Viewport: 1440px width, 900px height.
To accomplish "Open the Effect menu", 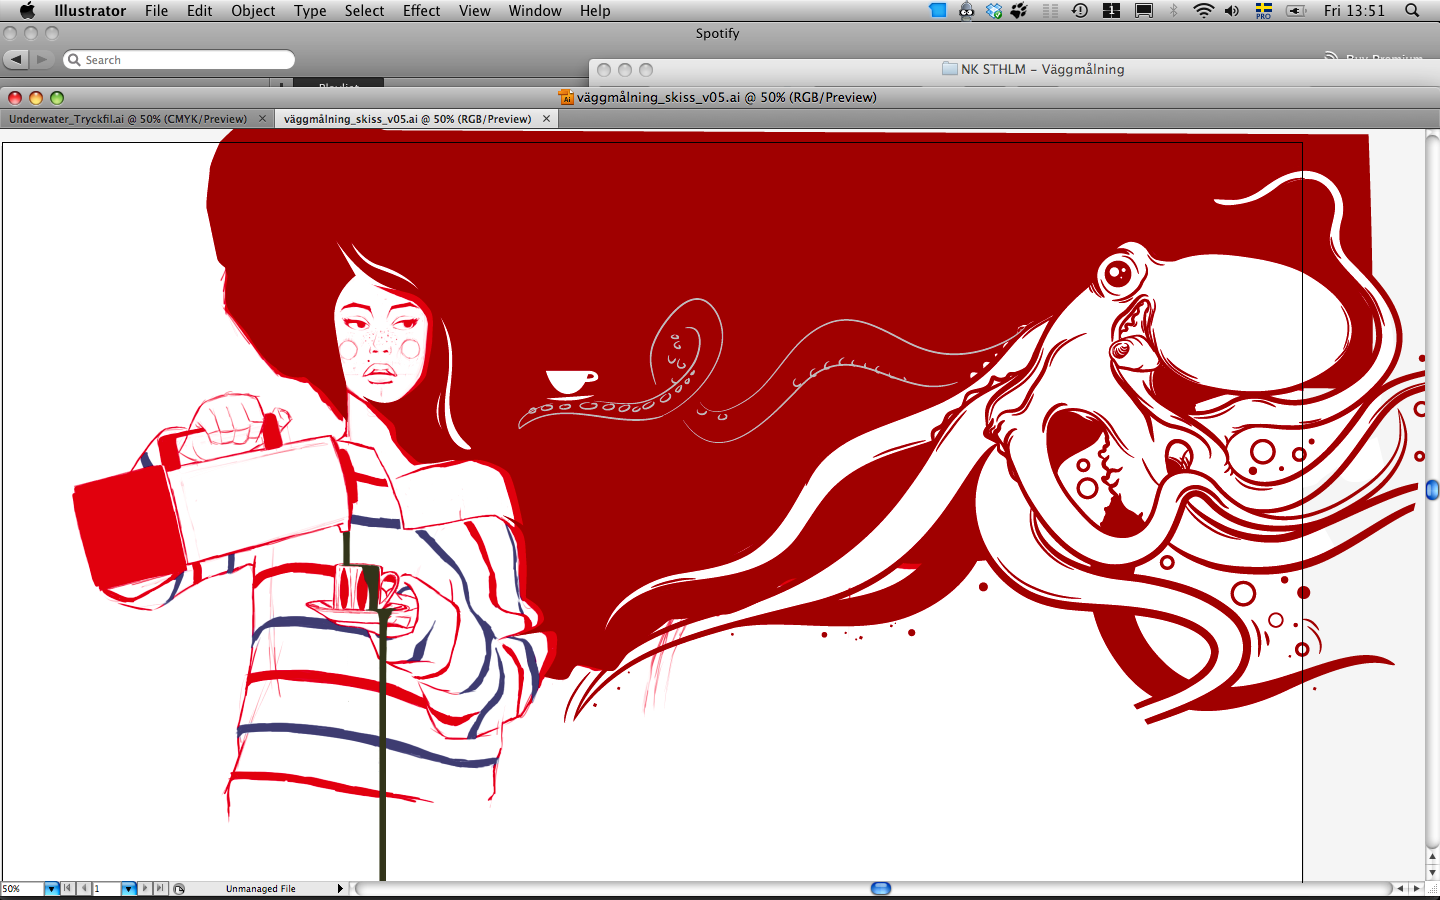I will click(421, 11).
